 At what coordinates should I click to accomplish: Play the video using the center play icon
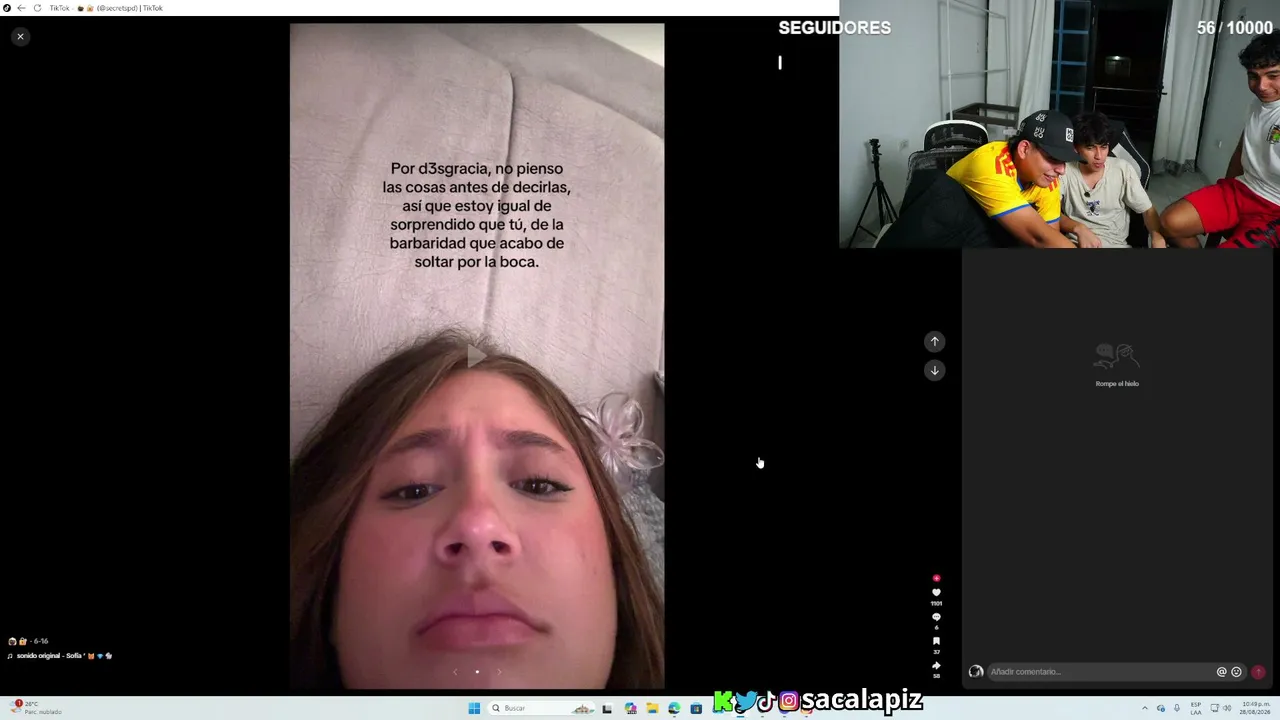[x=477, y=356]
